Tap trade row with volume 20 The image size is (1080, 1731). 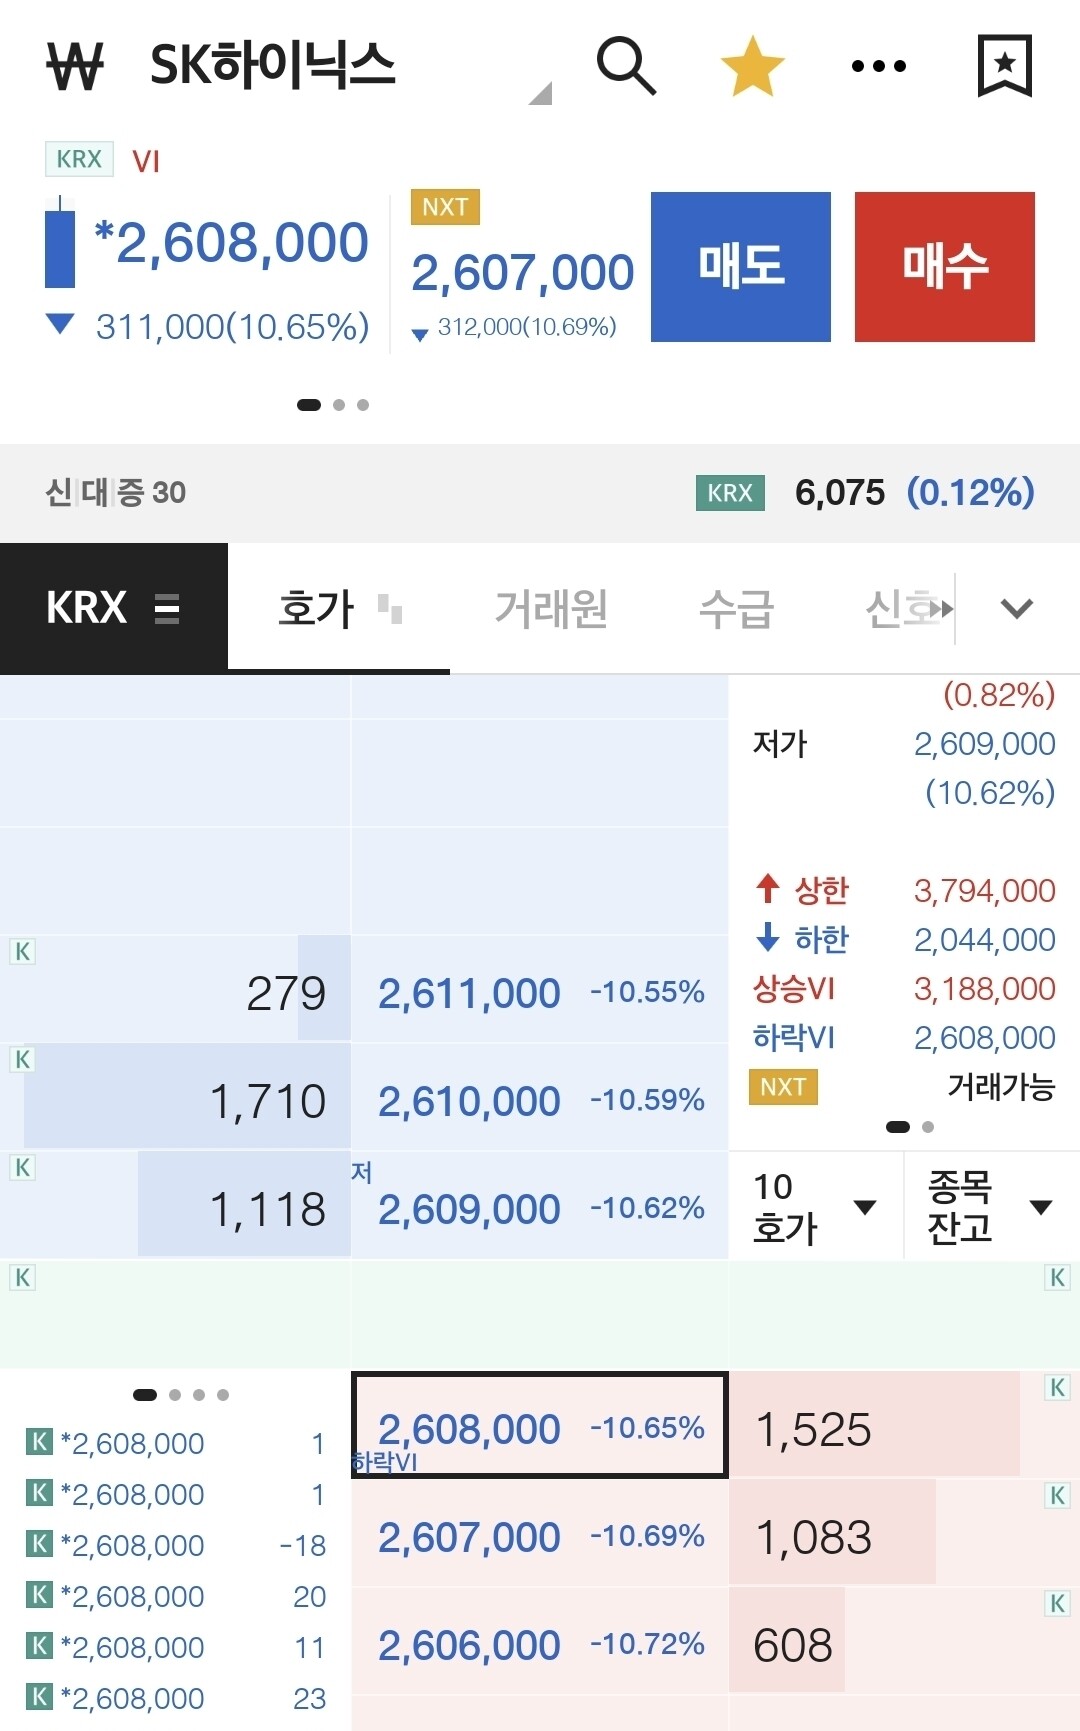click(x=176, y=1596)
